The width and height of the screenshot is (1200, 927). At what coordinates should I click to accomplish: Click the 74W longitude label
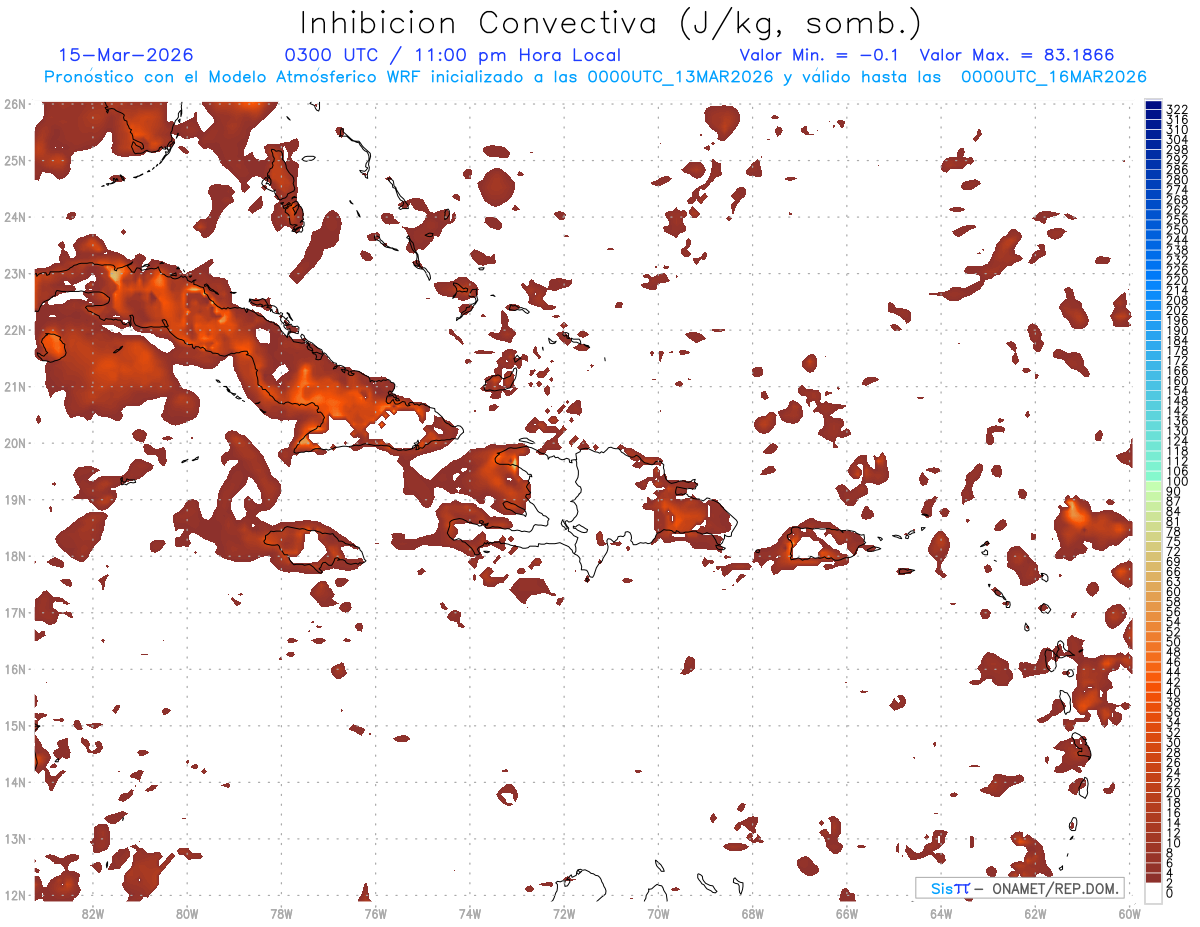pyautogui.click(x=470, y=913)
